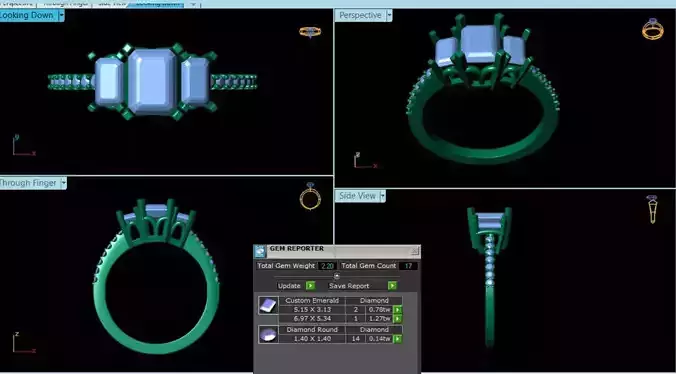Select the 1.40 X 1.40 size cell
The image size is (676, 374).
tap(312, 339)
